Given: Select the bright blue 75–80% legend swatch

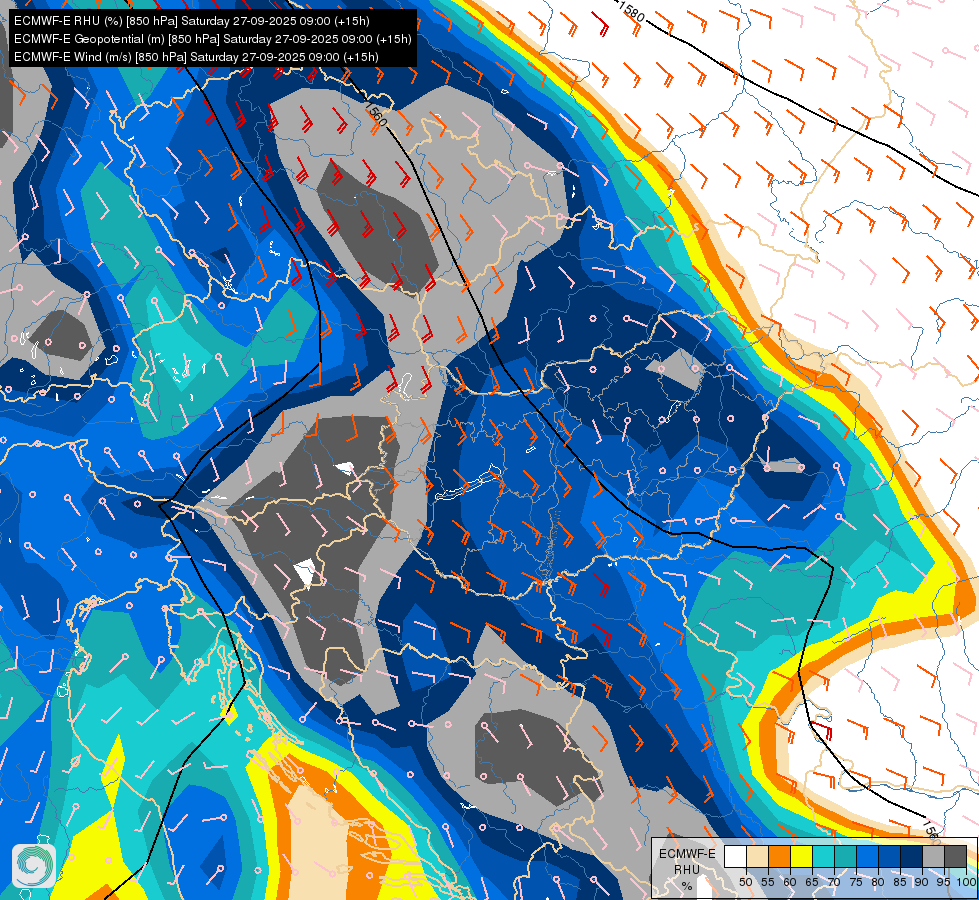Looking at the screenshot, I should pyautogui.click(x=867, y=856).
